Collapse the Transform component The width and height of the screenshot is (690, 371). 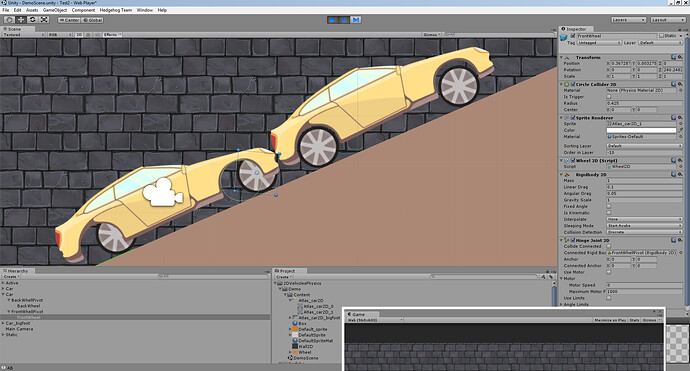tap(562, 57)
